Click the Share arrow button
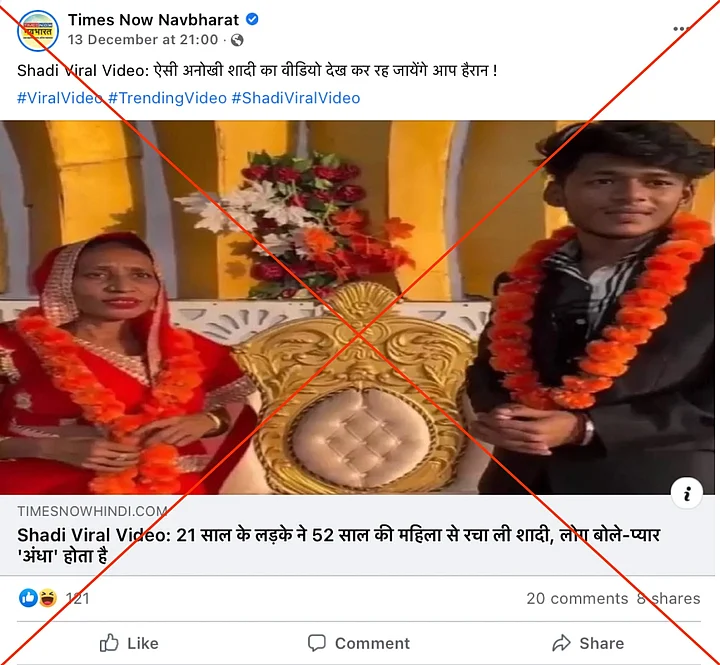720x665 pixels. coord(588,643)
